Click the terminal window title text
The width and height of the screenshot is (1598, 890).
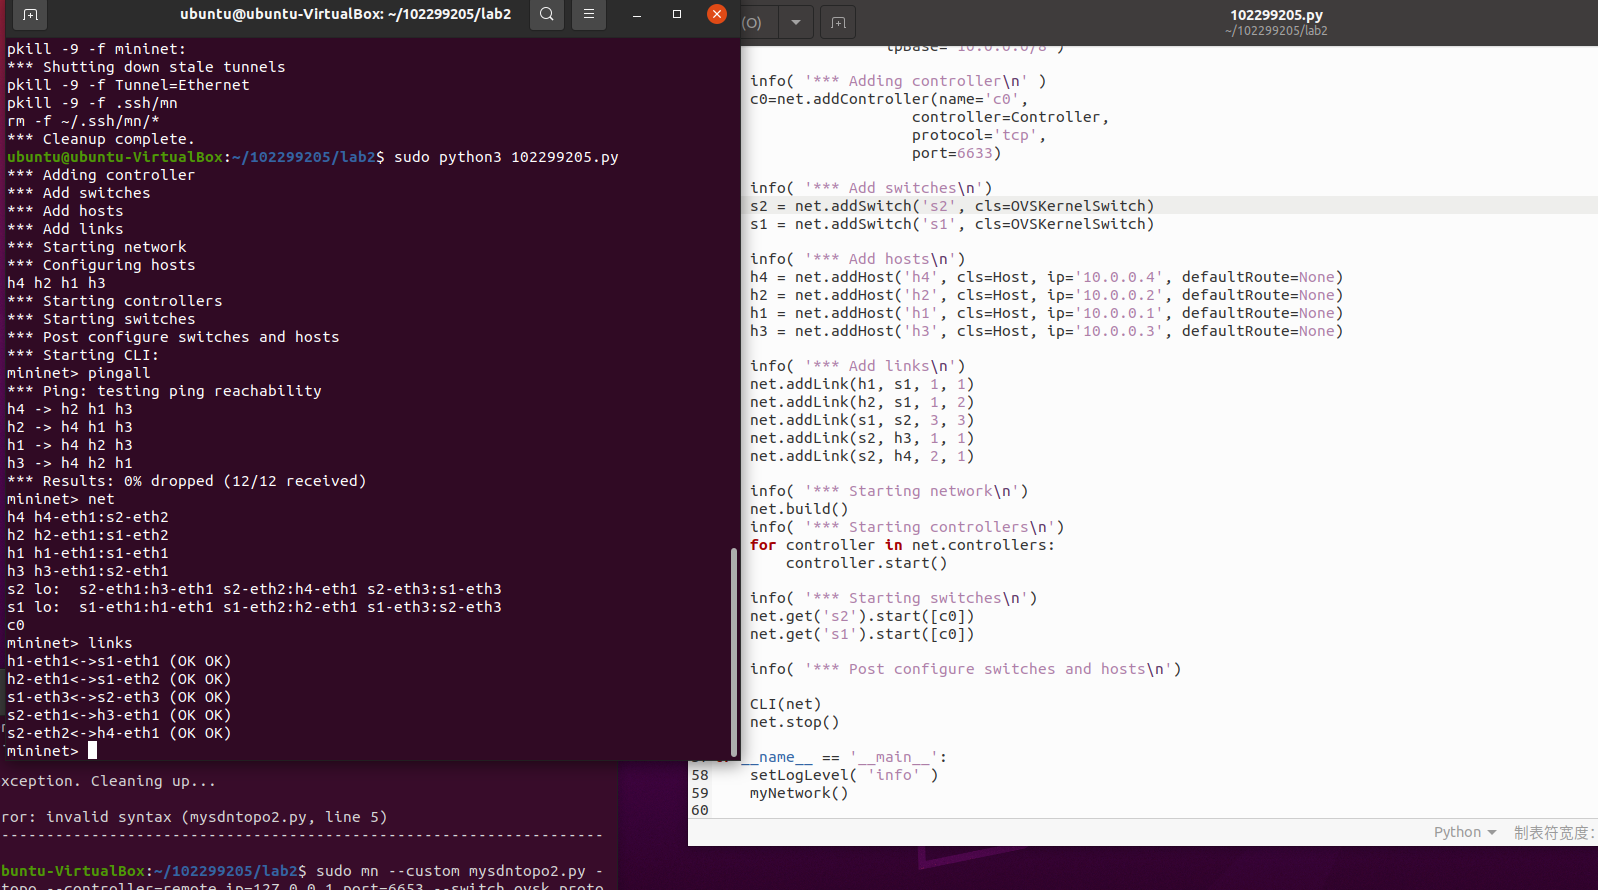click(346, 14)
